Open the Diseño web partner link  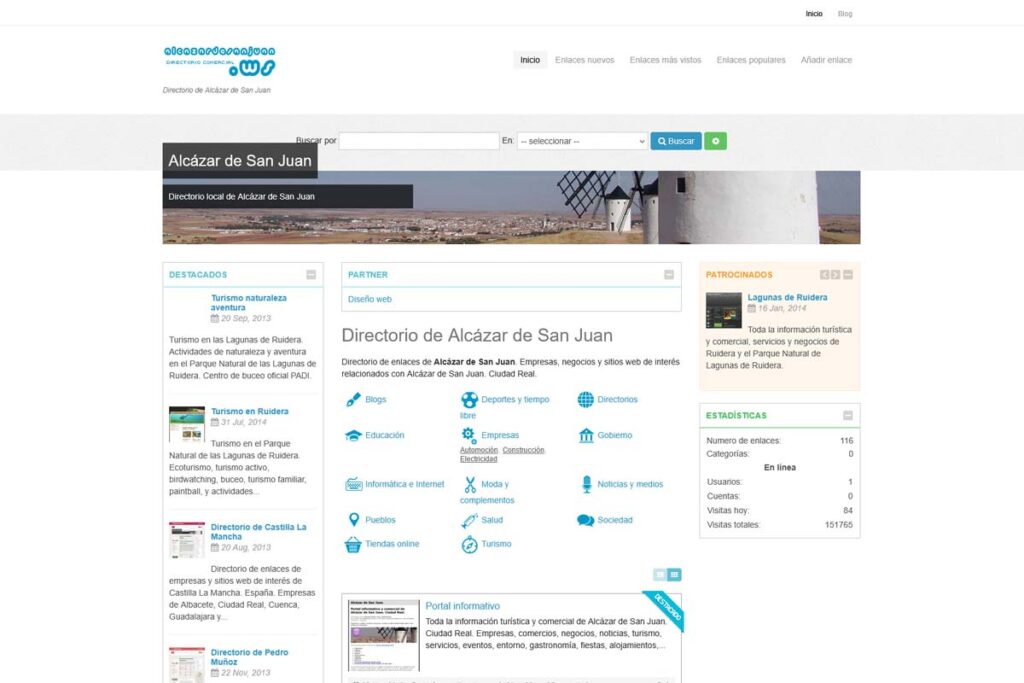370,299
